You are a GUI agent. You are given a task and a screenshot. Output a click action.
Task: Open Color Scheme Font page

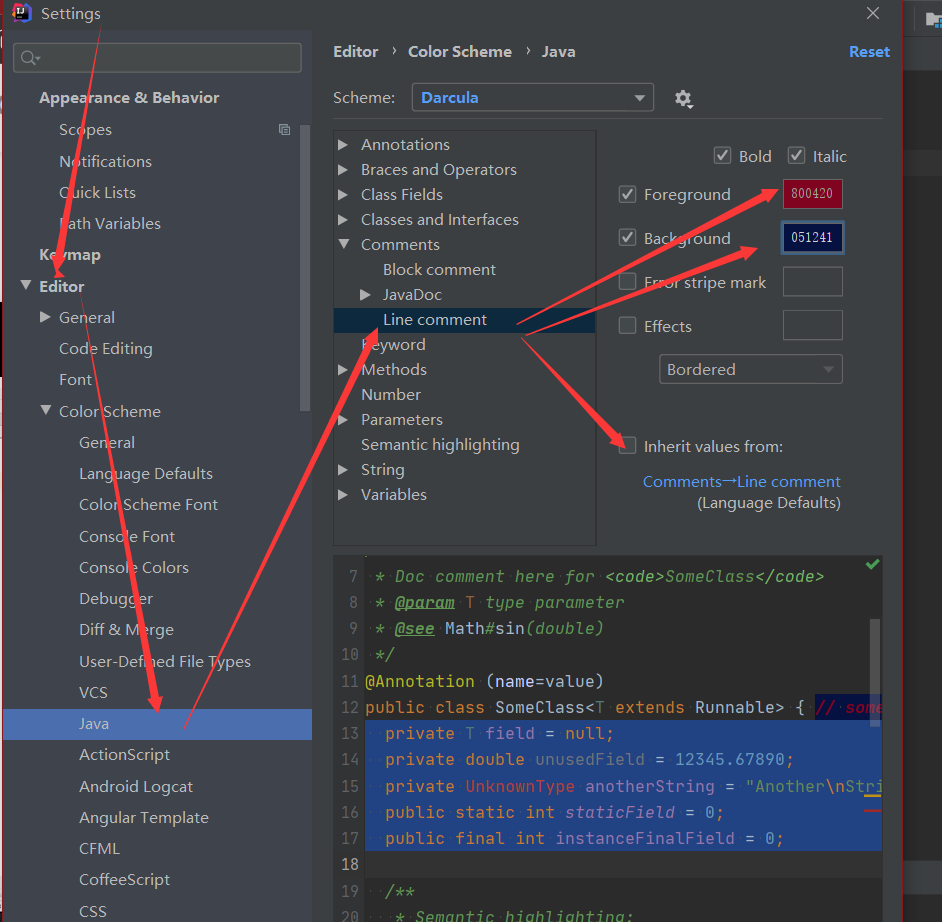click(148, 505)
